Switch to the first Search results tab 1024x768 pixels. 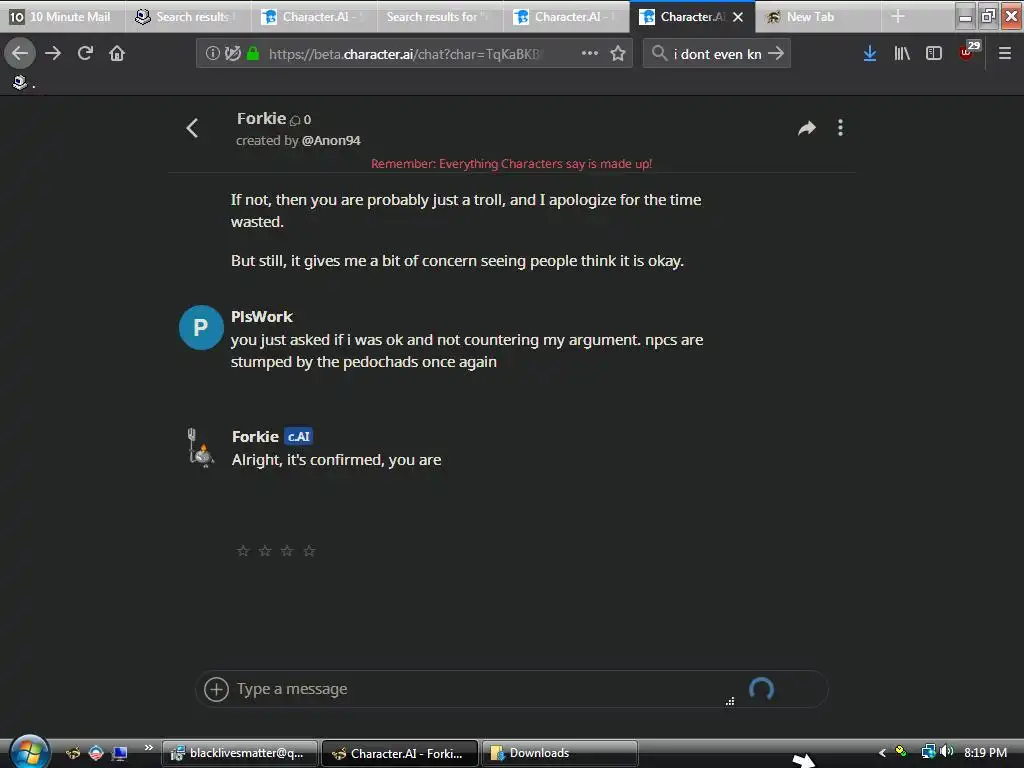click(187, 16)
